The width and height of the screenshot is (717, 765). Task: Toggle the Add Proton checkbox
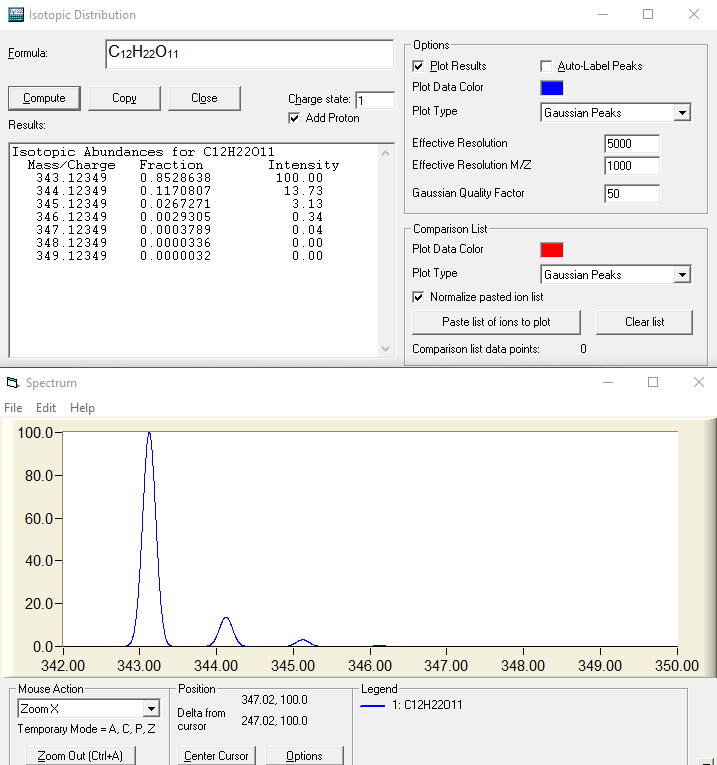pyautogui.click(x=294, y=118)
